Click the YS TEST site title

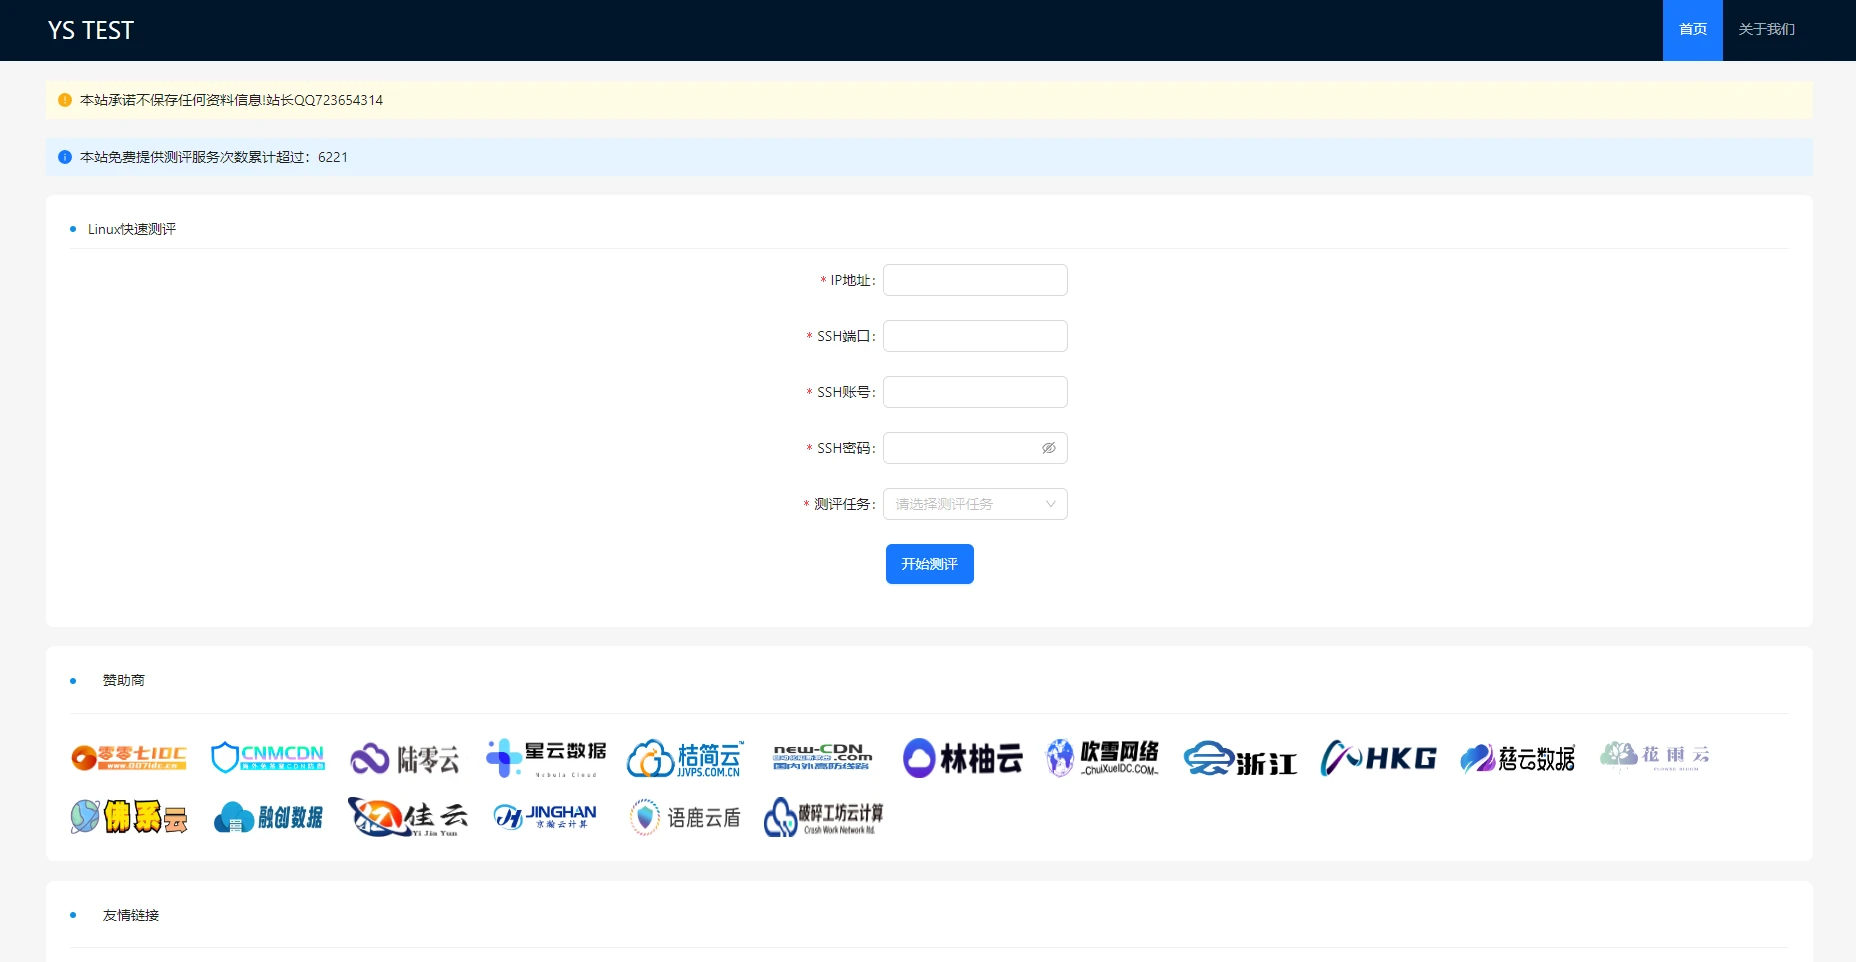point(91,30)
